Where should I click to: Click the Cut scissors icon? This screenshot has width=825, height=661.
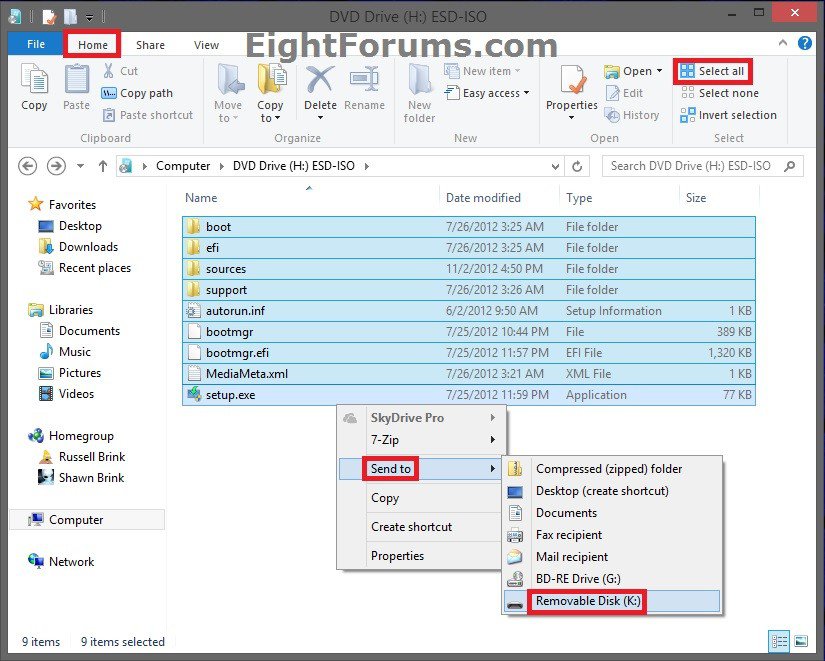click(108, 71)
